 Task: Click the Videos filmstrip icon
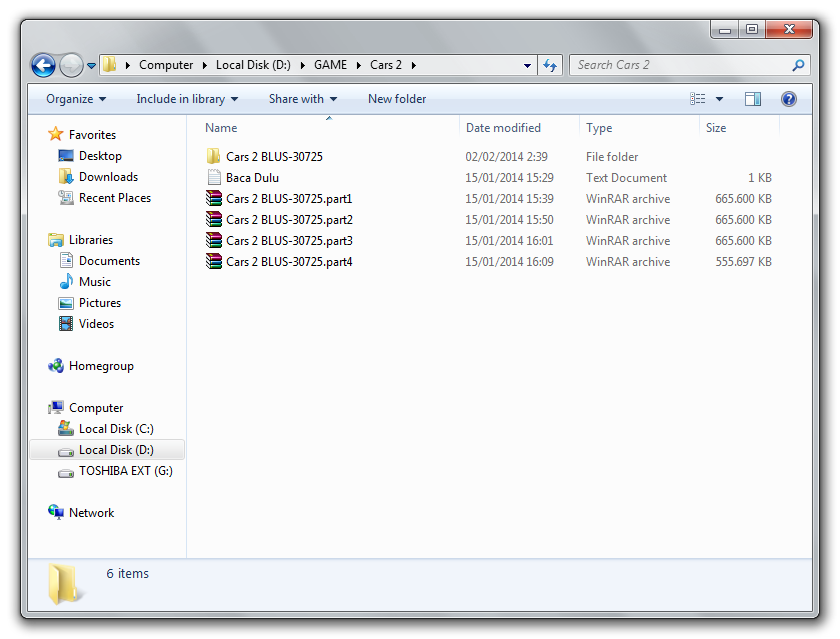pyautogui.click(x=66, y=324)
